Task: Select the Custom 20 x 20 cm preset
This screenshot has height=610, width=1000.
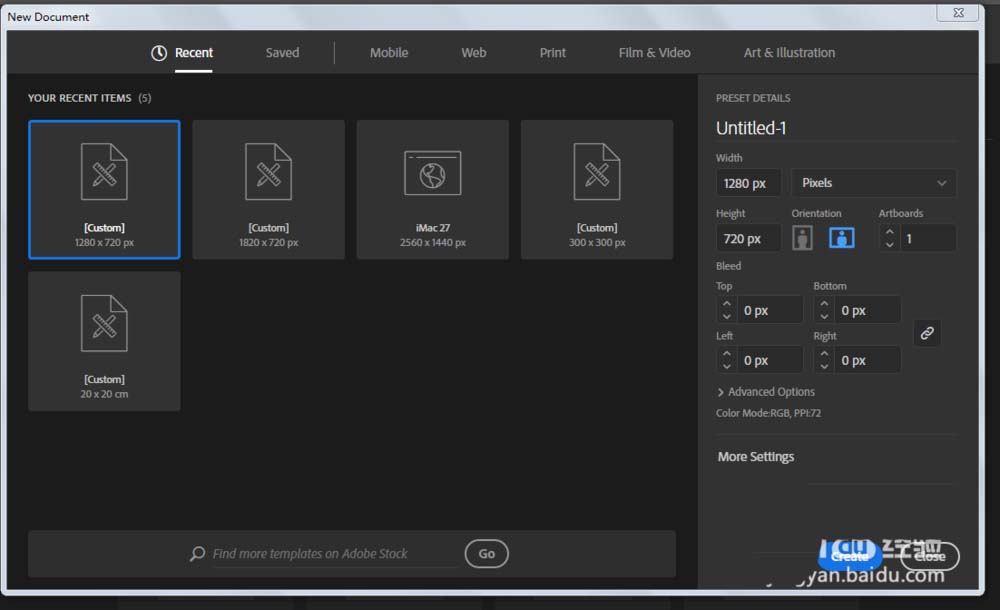Action: tap(104, 341)
